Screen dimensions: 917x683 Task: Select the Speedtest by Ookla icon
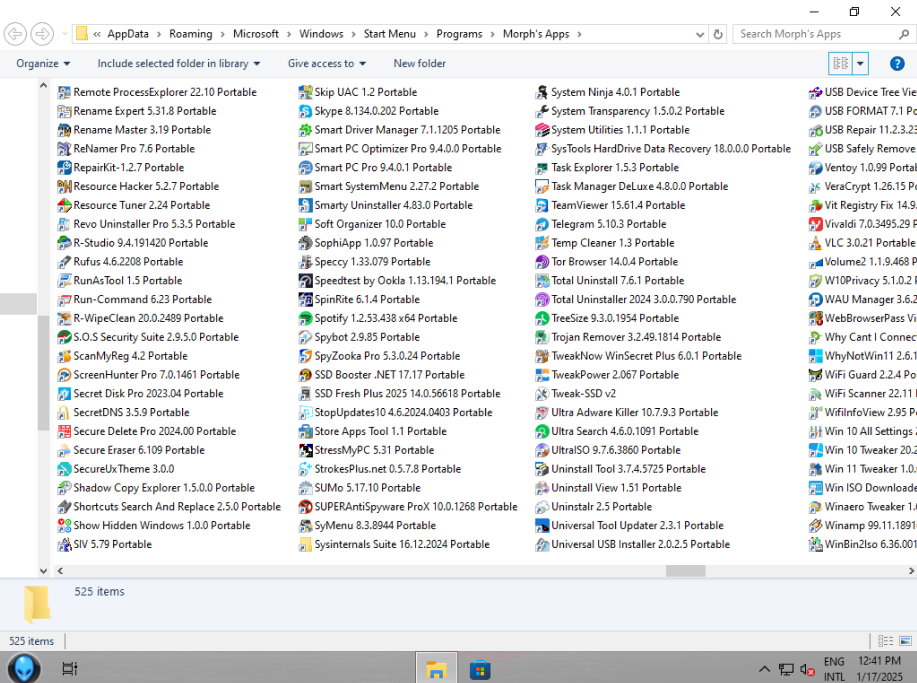[305, 281]
